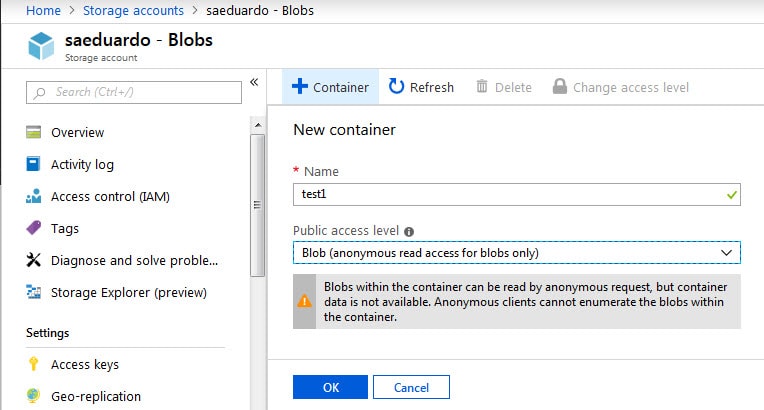Open Storage accounts breadcrumb link

pos(133,10)
